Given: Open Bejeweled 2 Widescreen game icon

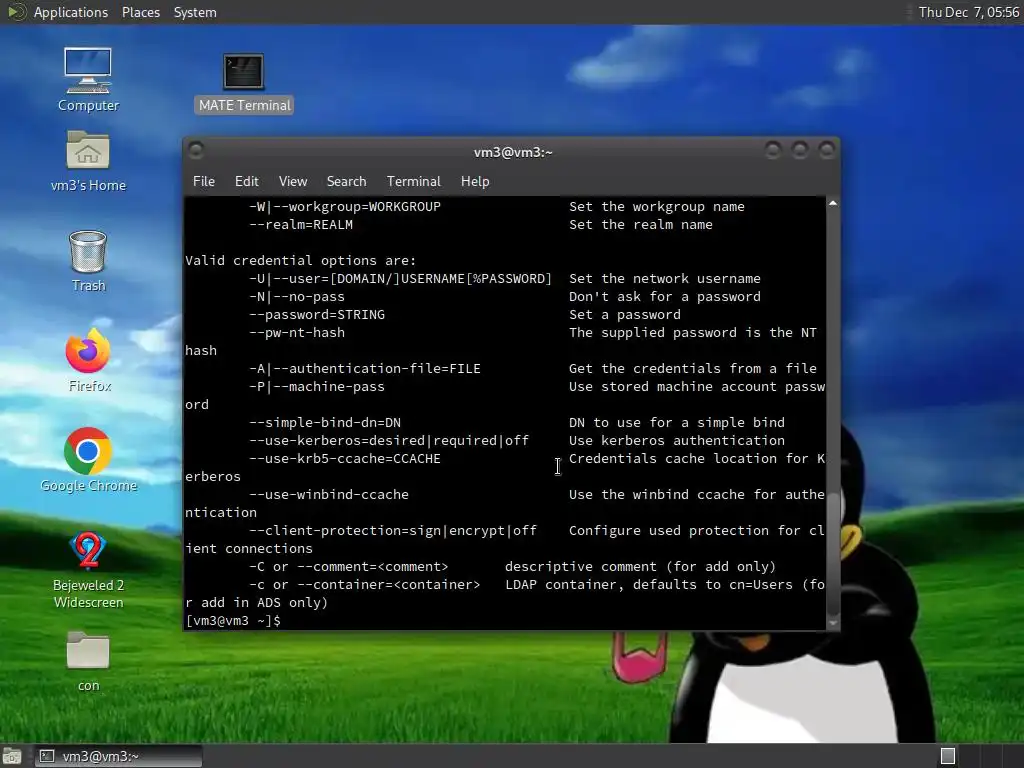Looking at the screenshot, I should (x=88, y=570).
